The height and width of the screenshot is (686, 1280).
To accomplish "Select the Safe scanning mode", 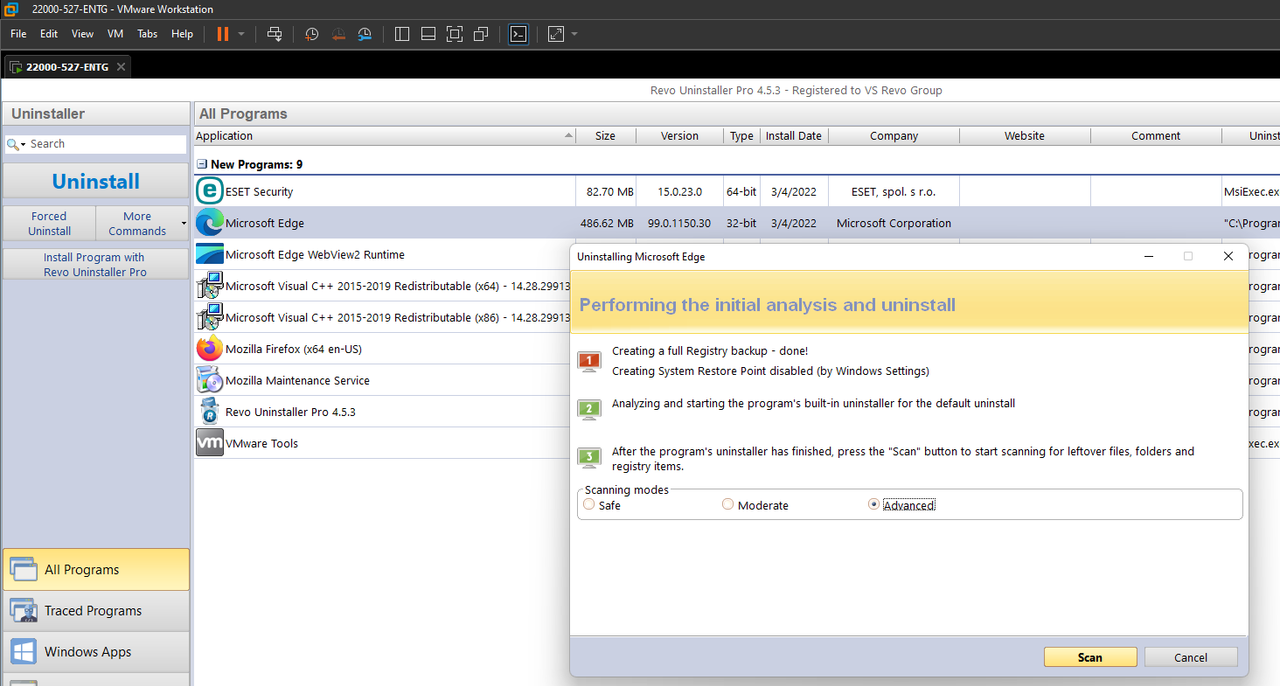I will 589,505.
